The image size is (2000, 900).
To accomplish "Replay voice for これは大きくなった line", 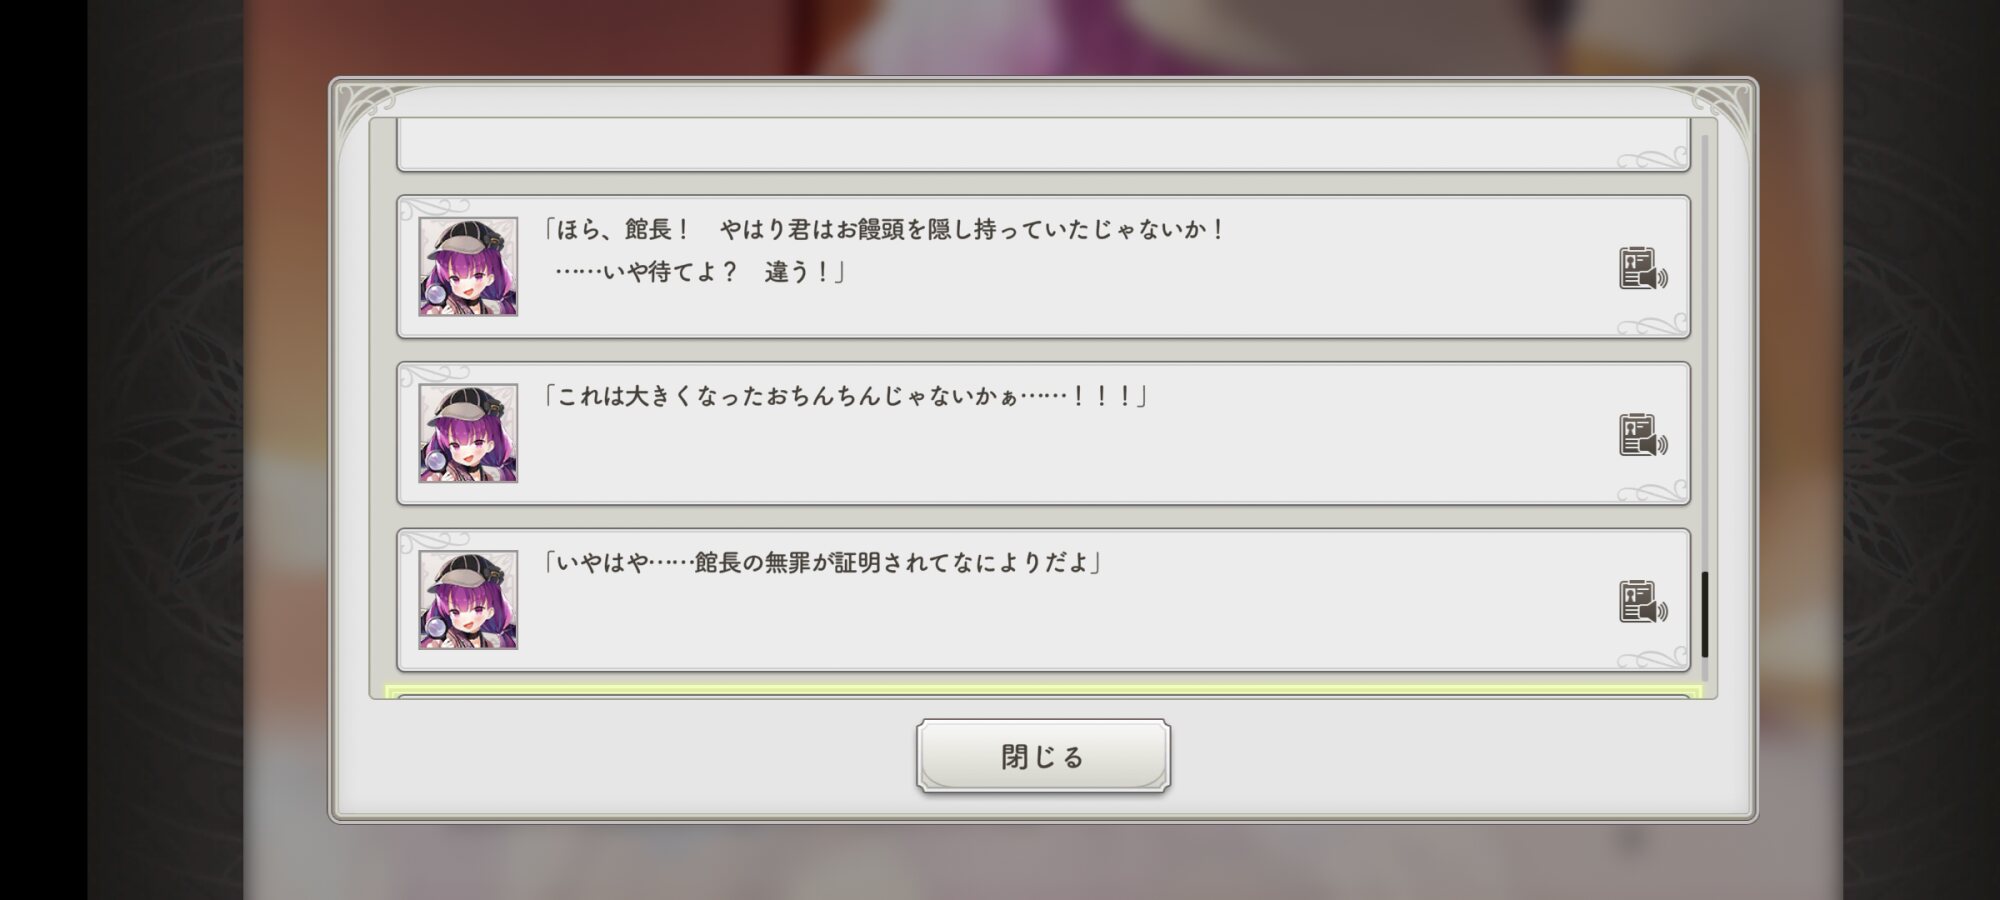I will tap(1643, 436).
